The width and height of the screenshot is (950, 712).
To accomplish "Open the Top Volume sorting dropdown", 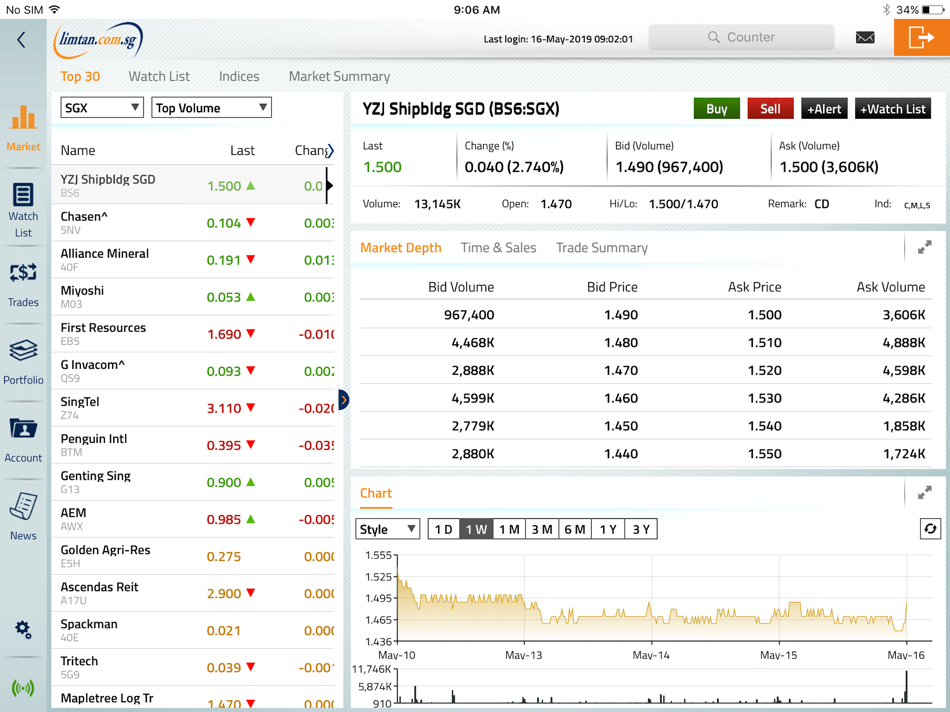I will click(x=211, y=108).
